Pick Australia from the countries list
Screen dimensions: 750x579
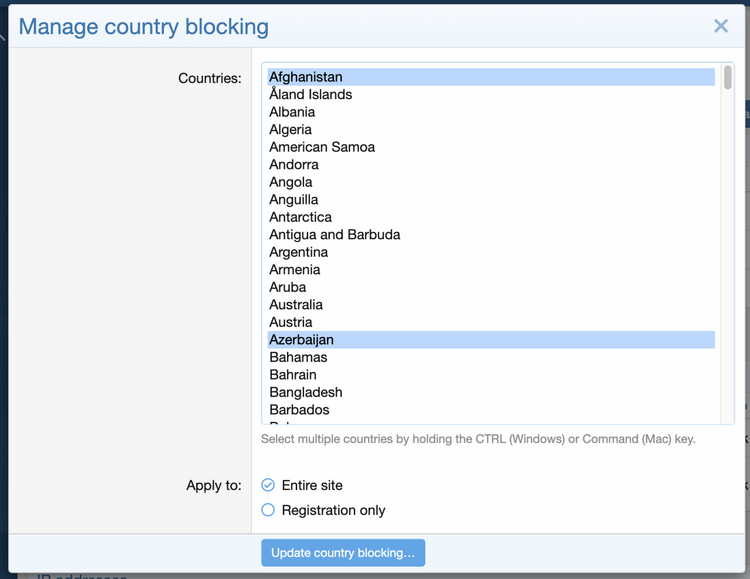(296, 305)
